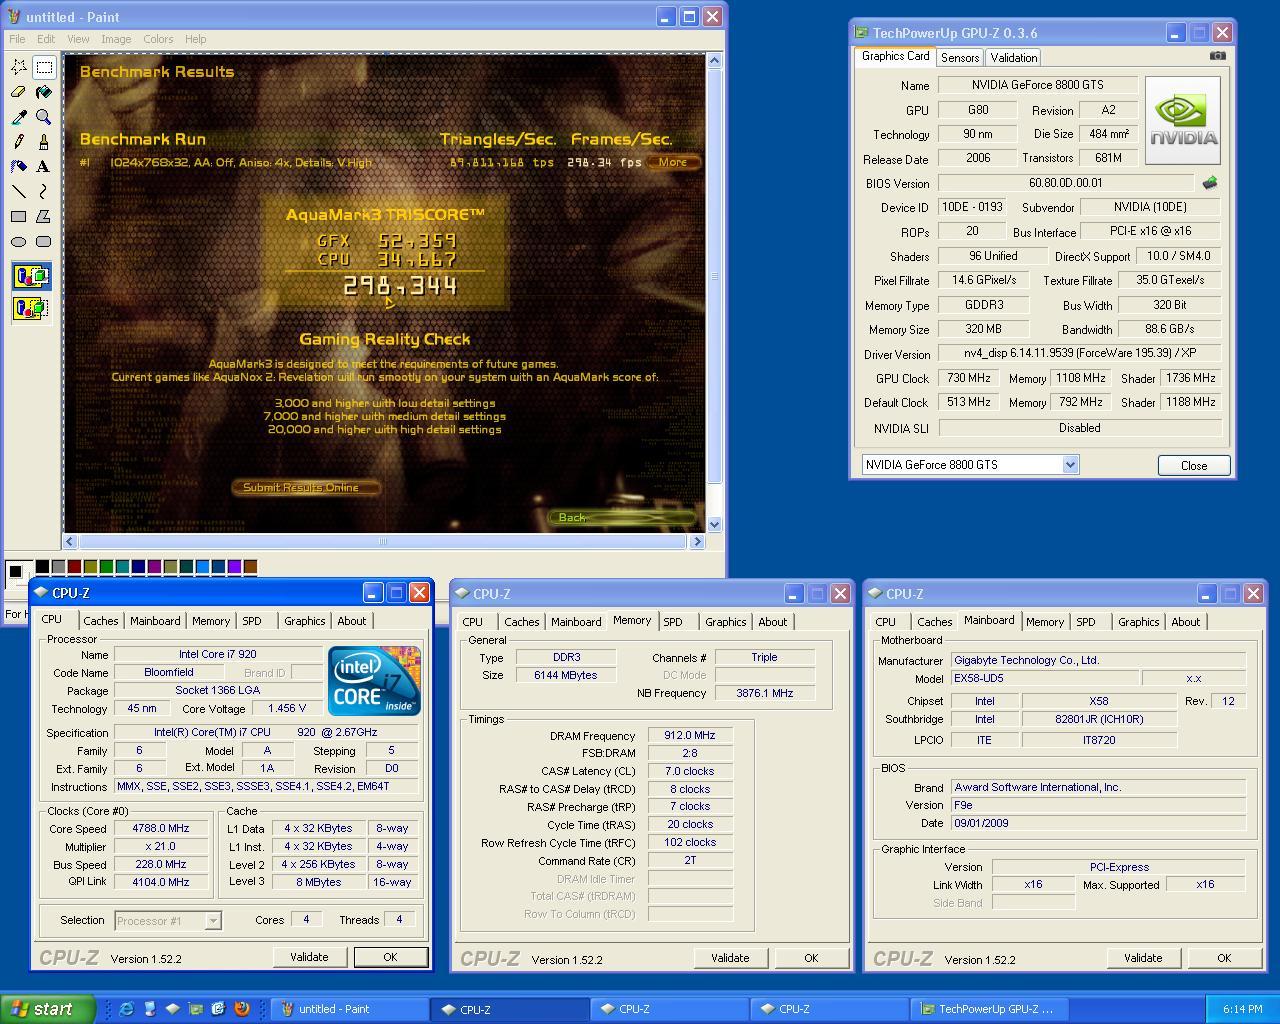Image resolution: width=1280 pixels, height=1024 pixels.
Task: Open the Image menu in Paint
Action: click(116, 39)
